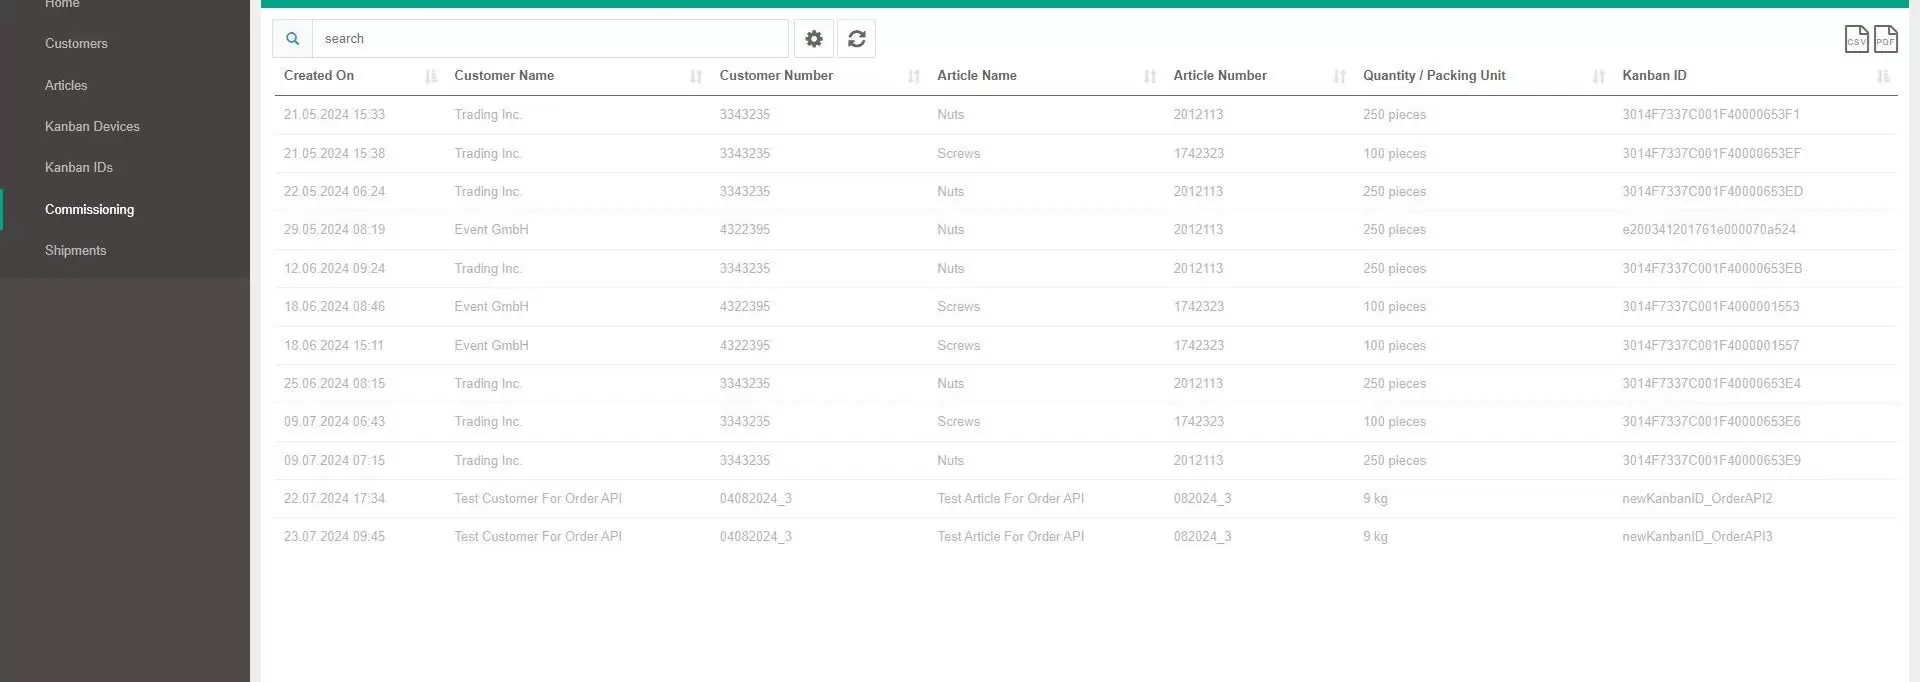Click Screws in 09.07.2024 06:43 row
The image size is (1920, 682).
pyautogui.click(x=958, y=422)
